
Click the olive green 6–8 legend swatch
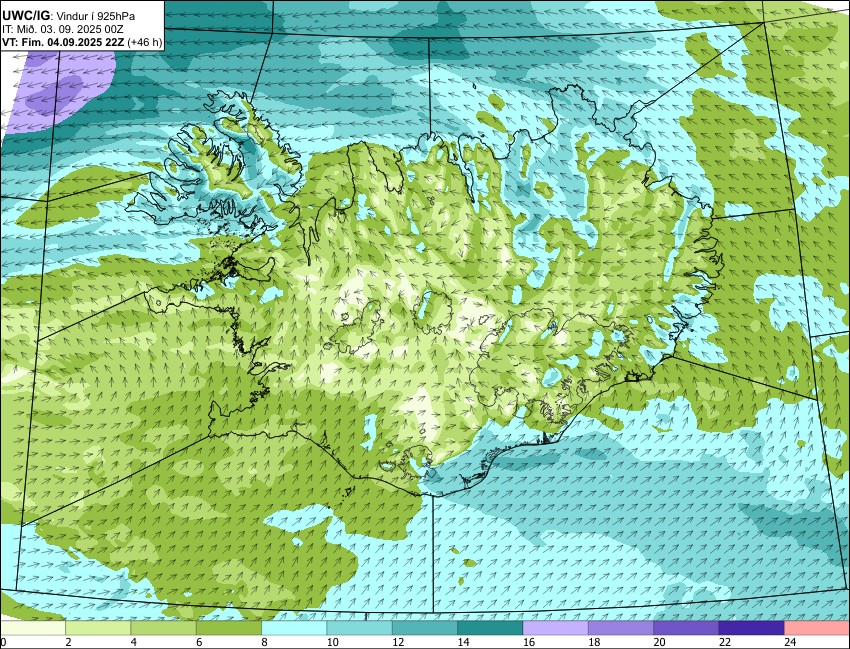pyautogui.click(x=229, y=628)
